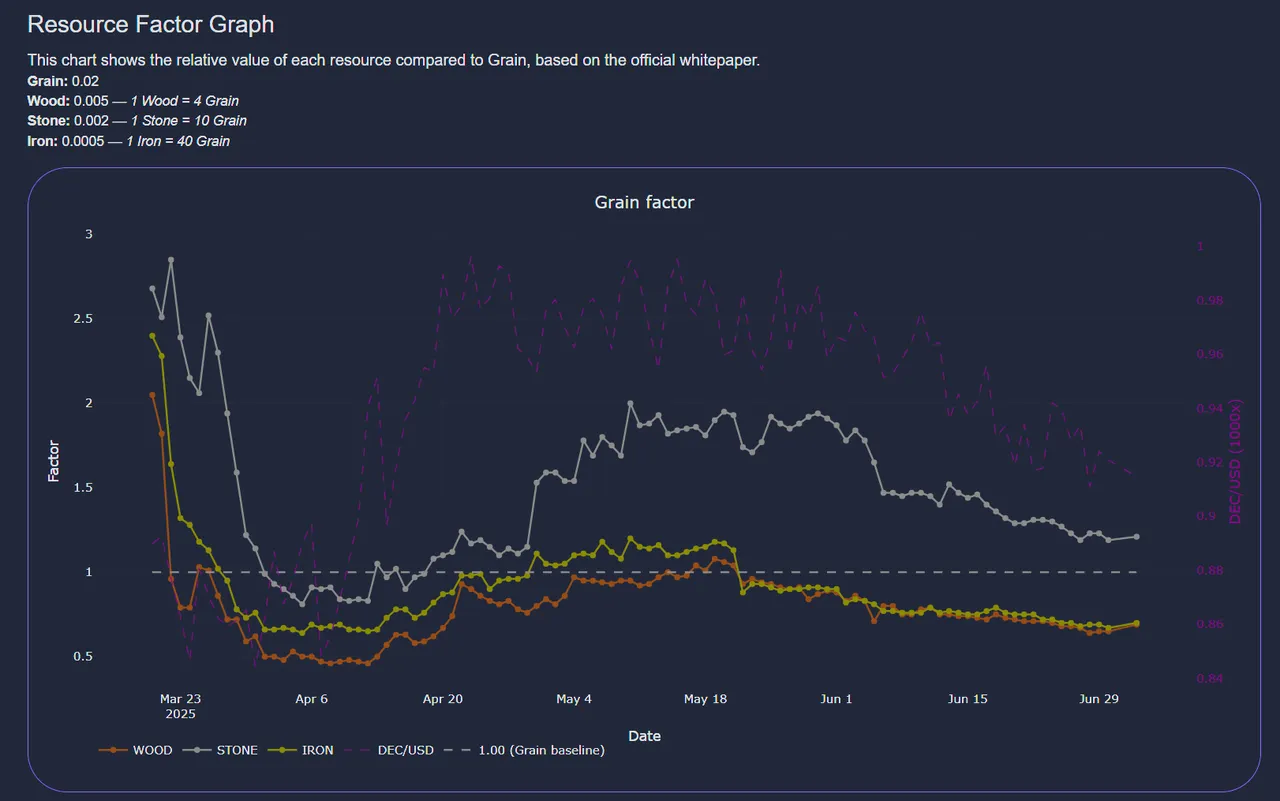The width and height of the screenshot is (1280, 801).
Task: Toggle WOOD series in the legend
Action: coord(135,750)
